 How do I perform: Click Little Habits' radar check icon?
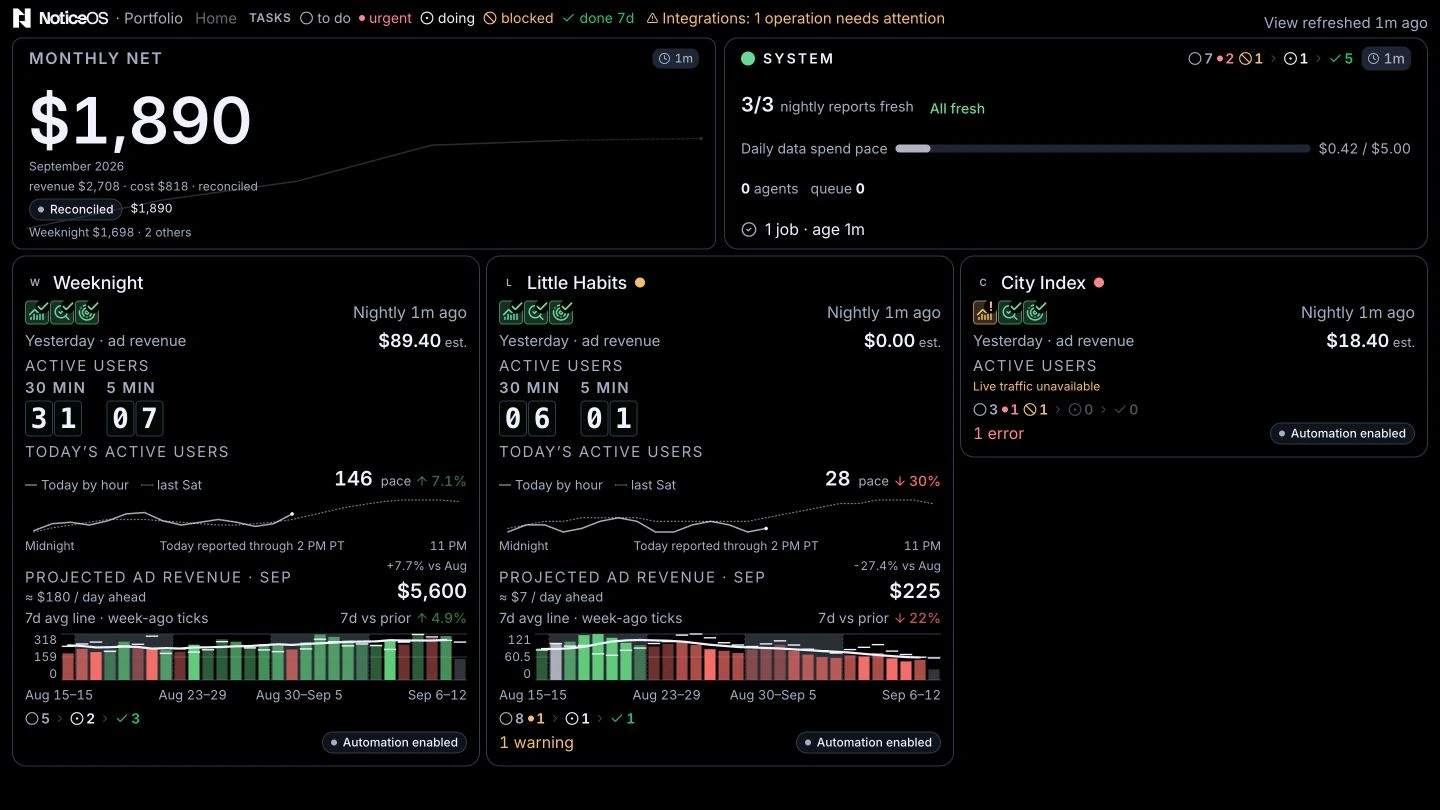[x=561, y=312]
